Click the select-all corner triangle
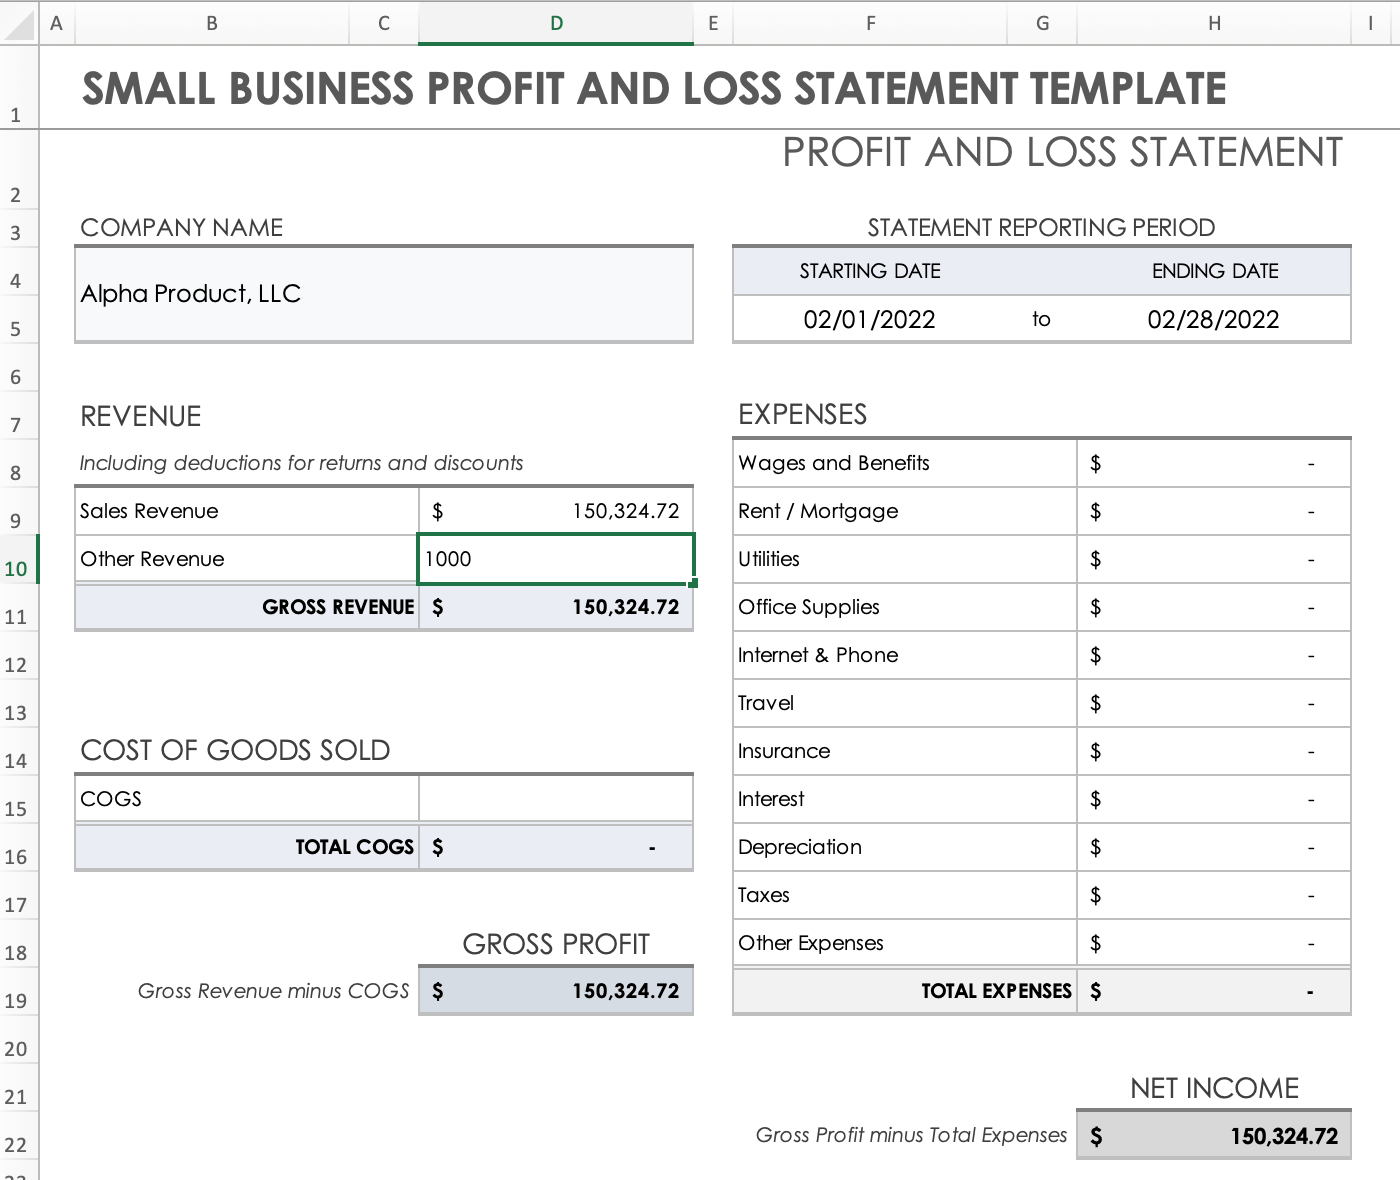Screen dimensions: 1400x1180 [20, 24]
